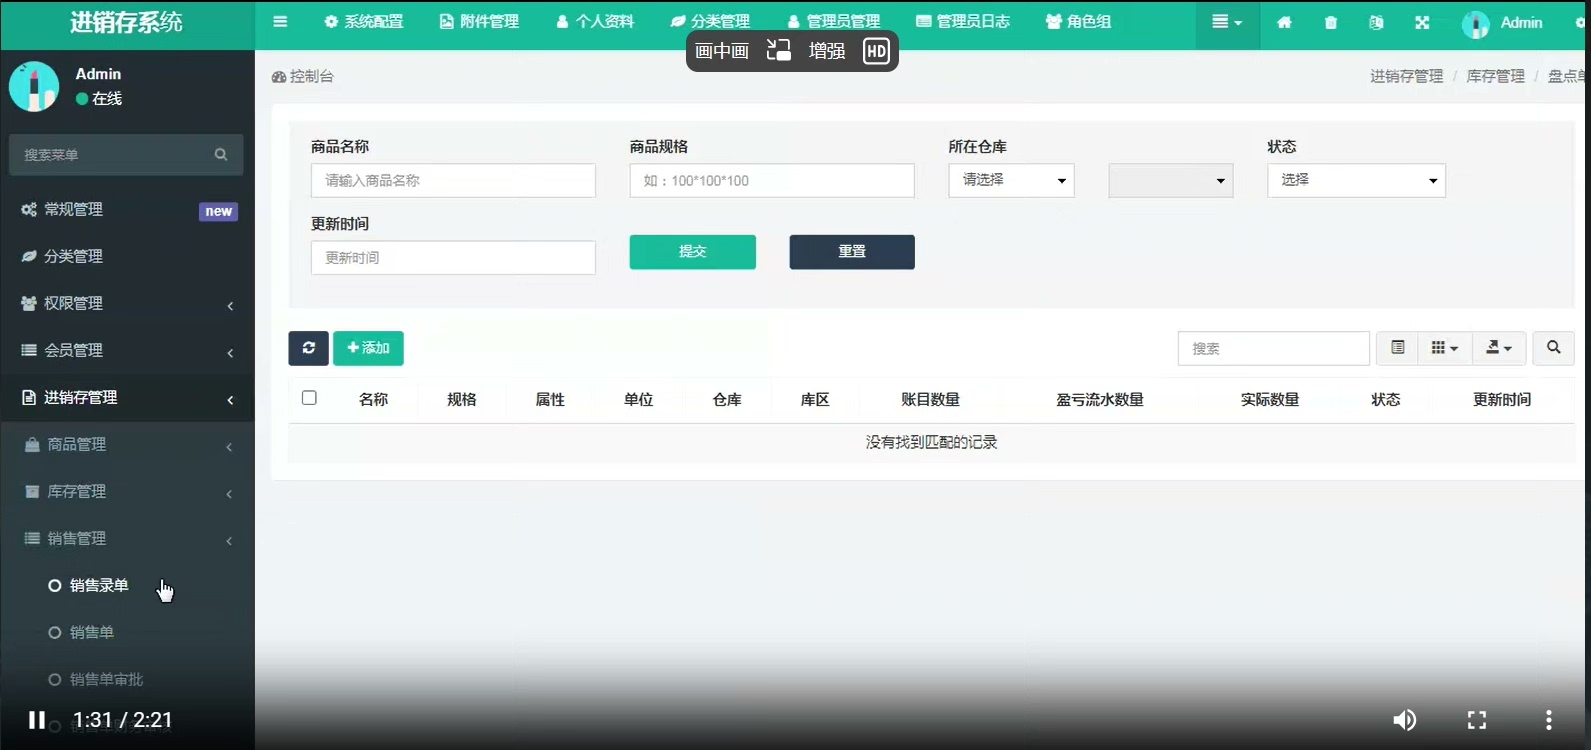Screen dimensions: 1591x750
Task: Expand 商品管理 submenu
Action: point(127,444)
